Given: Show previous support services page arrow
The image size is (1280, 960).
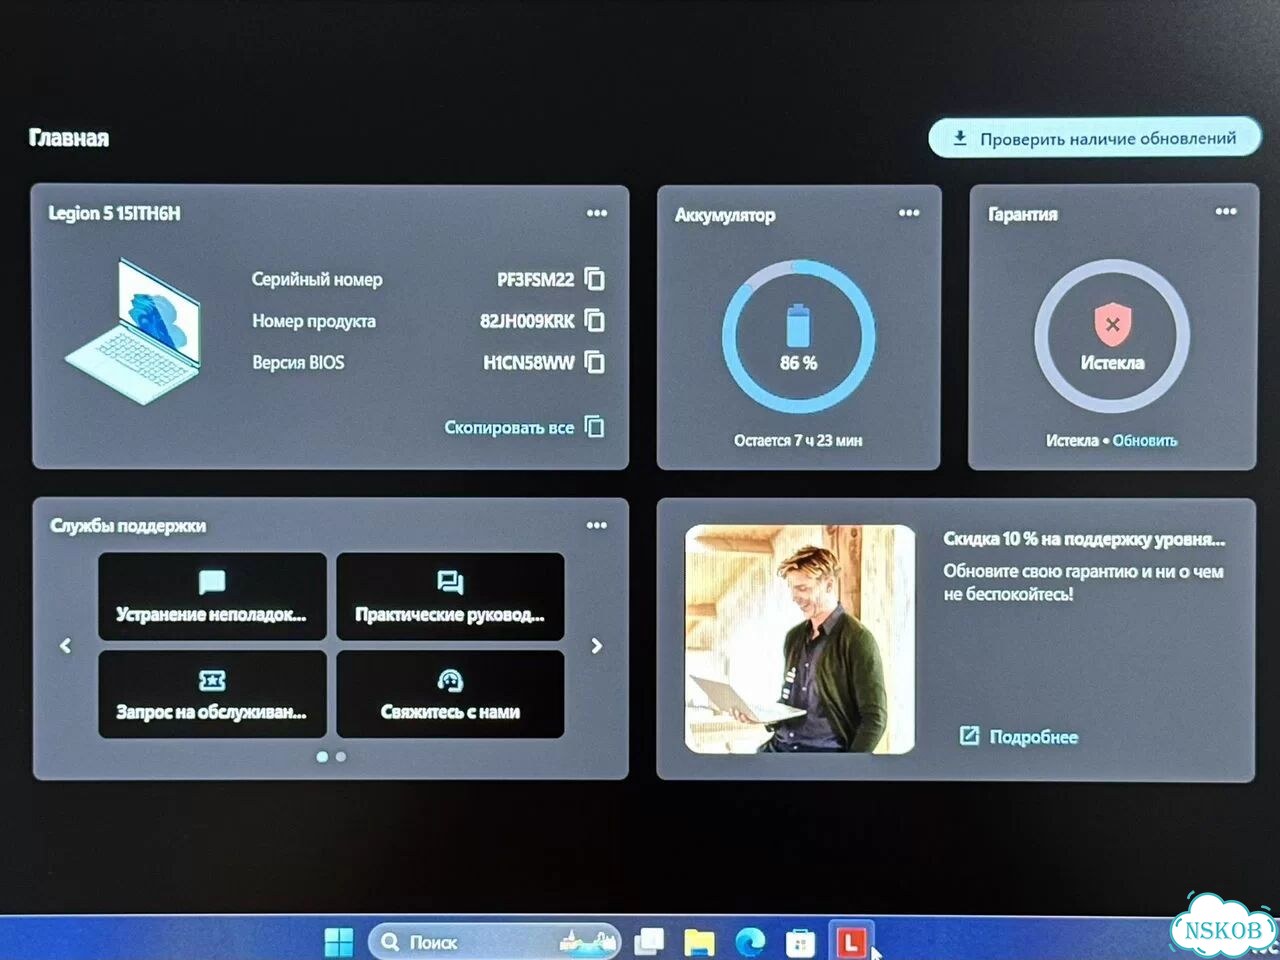Looking at the screenshot, I should pos(66,646).
